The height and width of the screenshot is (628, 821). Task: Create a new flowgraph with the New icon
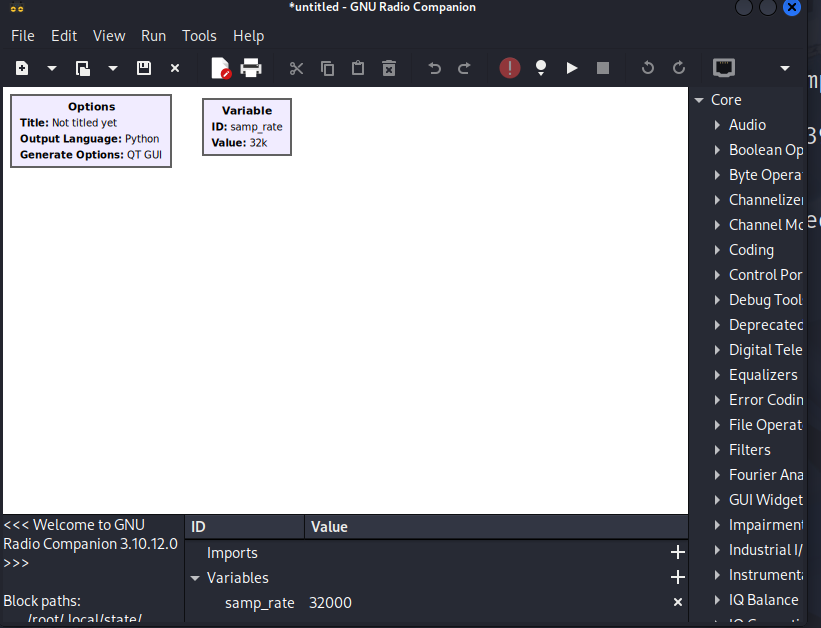click(22, 68)
